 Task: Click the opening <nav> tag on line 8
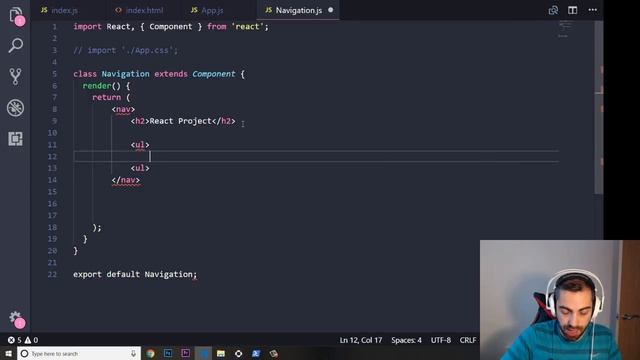pos(123,109)
